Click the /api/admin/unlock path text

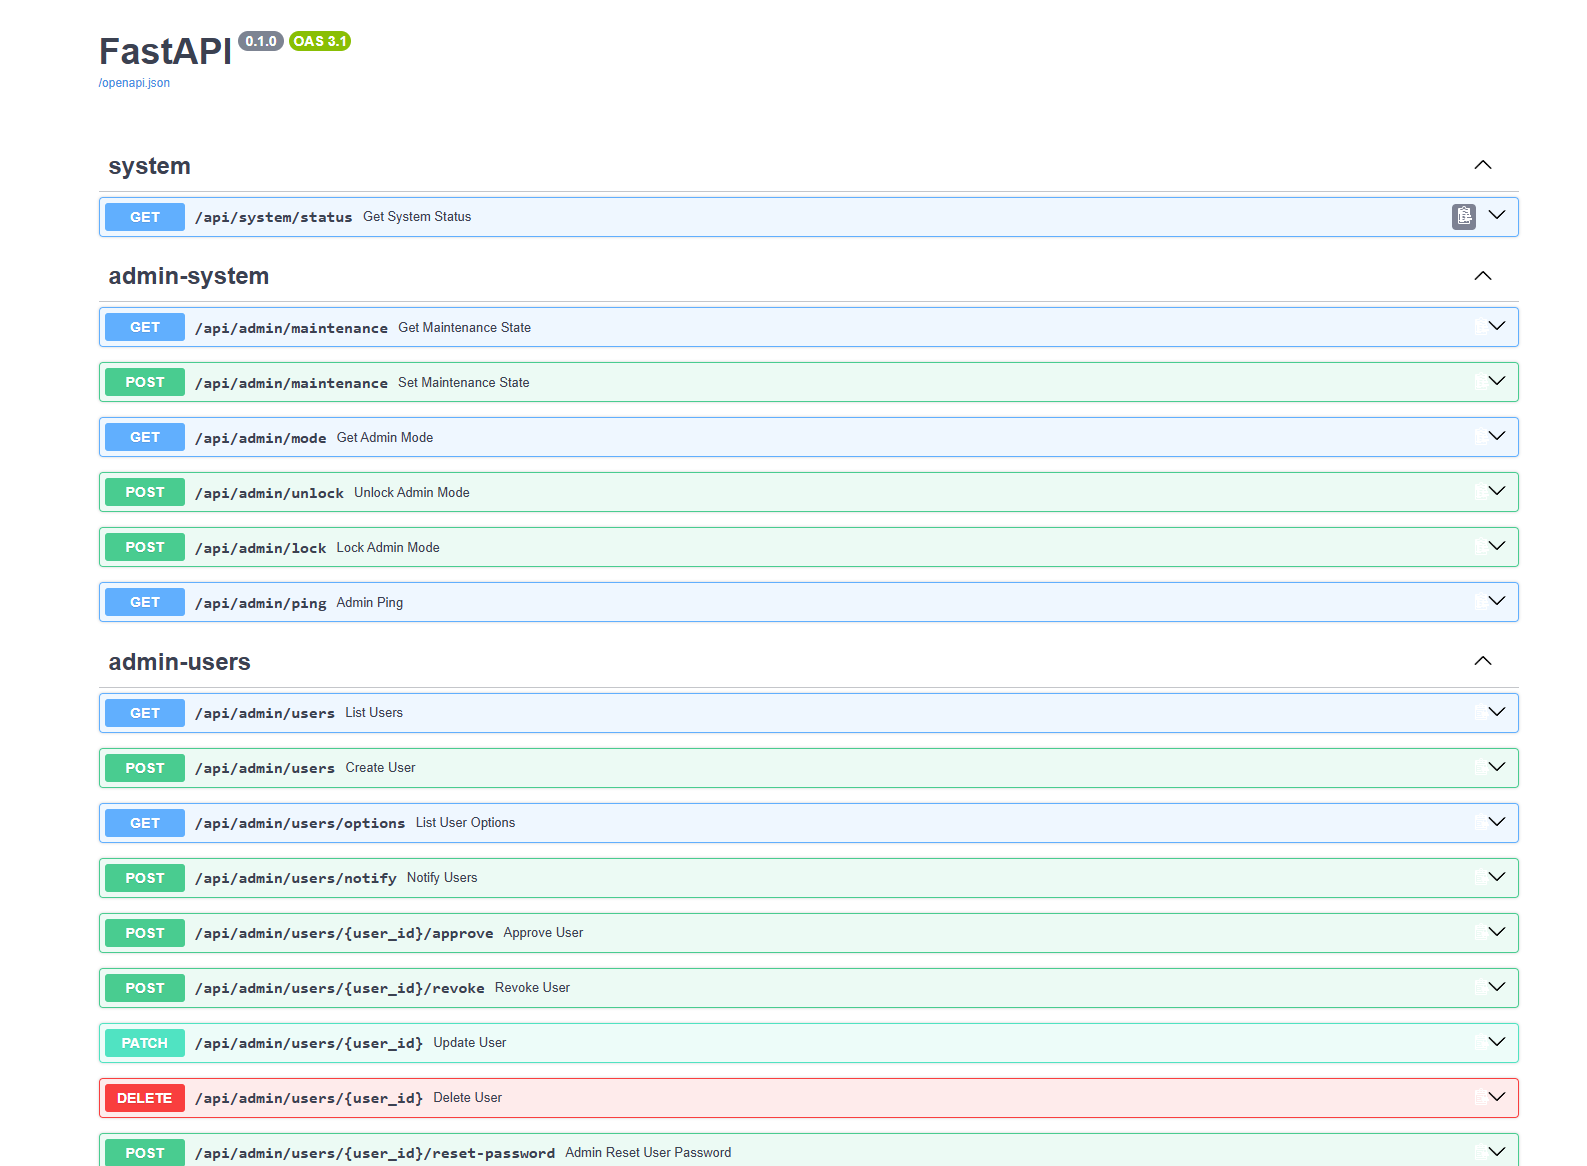click(269, 493)
